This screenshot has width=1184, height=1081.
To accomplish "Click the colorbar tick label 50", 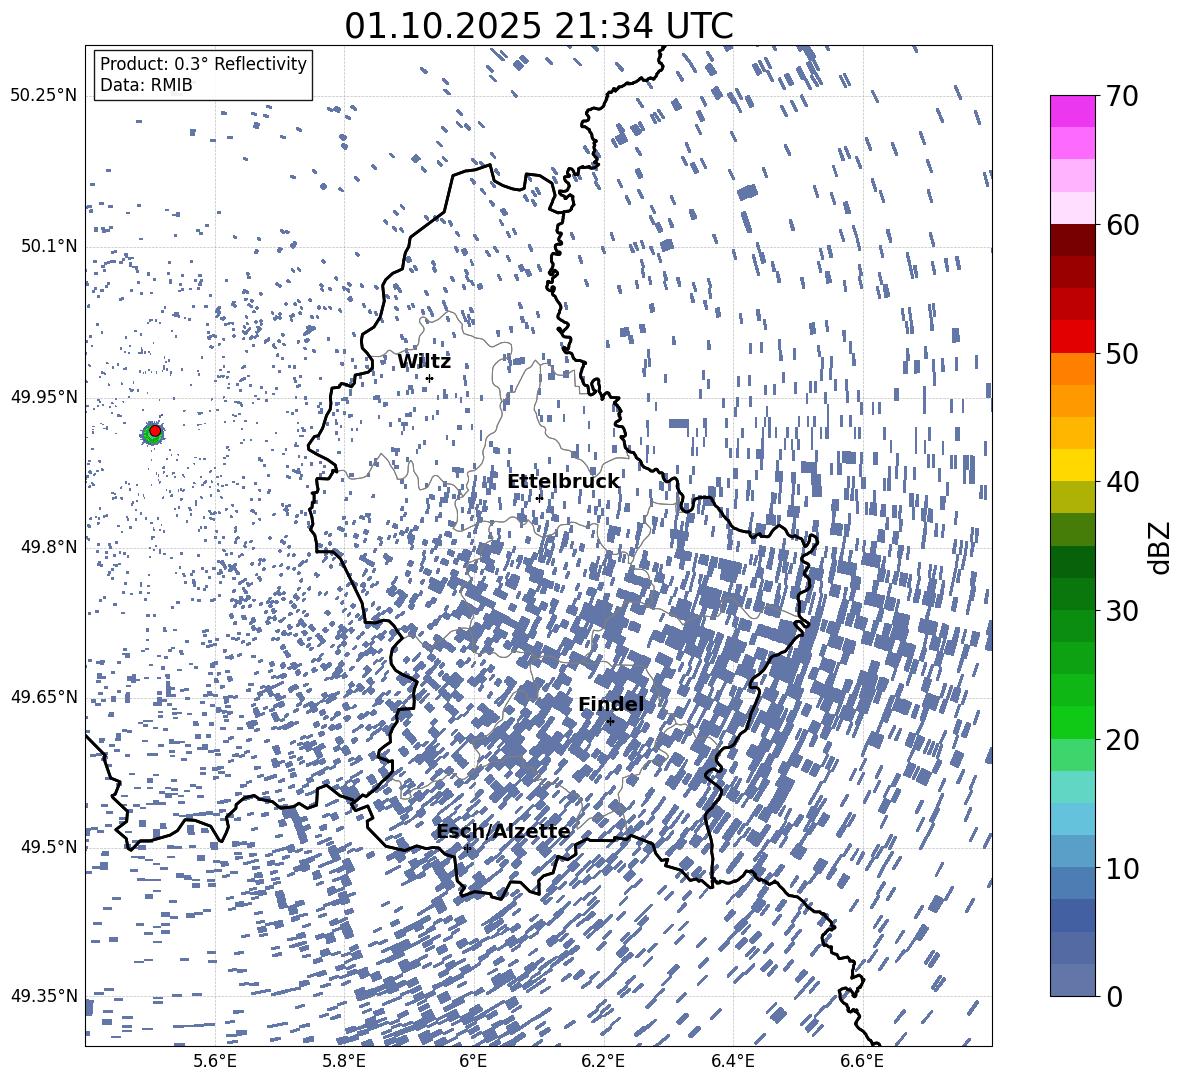I will (x=1122, y=354).
